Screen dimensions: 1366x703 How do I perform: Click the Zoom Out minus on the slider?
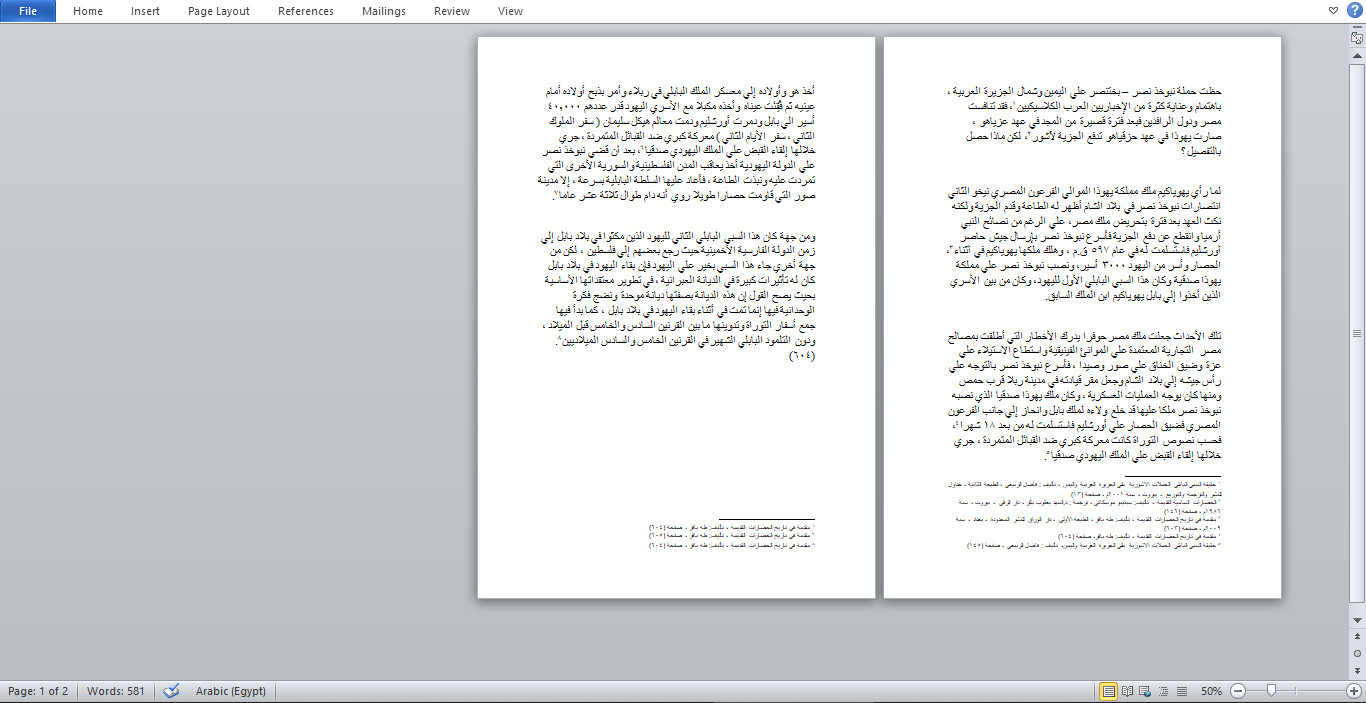coord(1238,690)
